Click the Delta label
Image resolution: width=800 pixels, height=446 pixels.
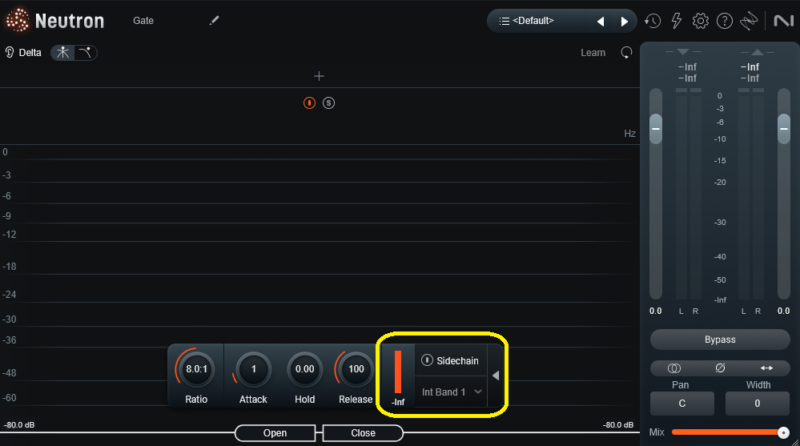click(x=30, y=53)
